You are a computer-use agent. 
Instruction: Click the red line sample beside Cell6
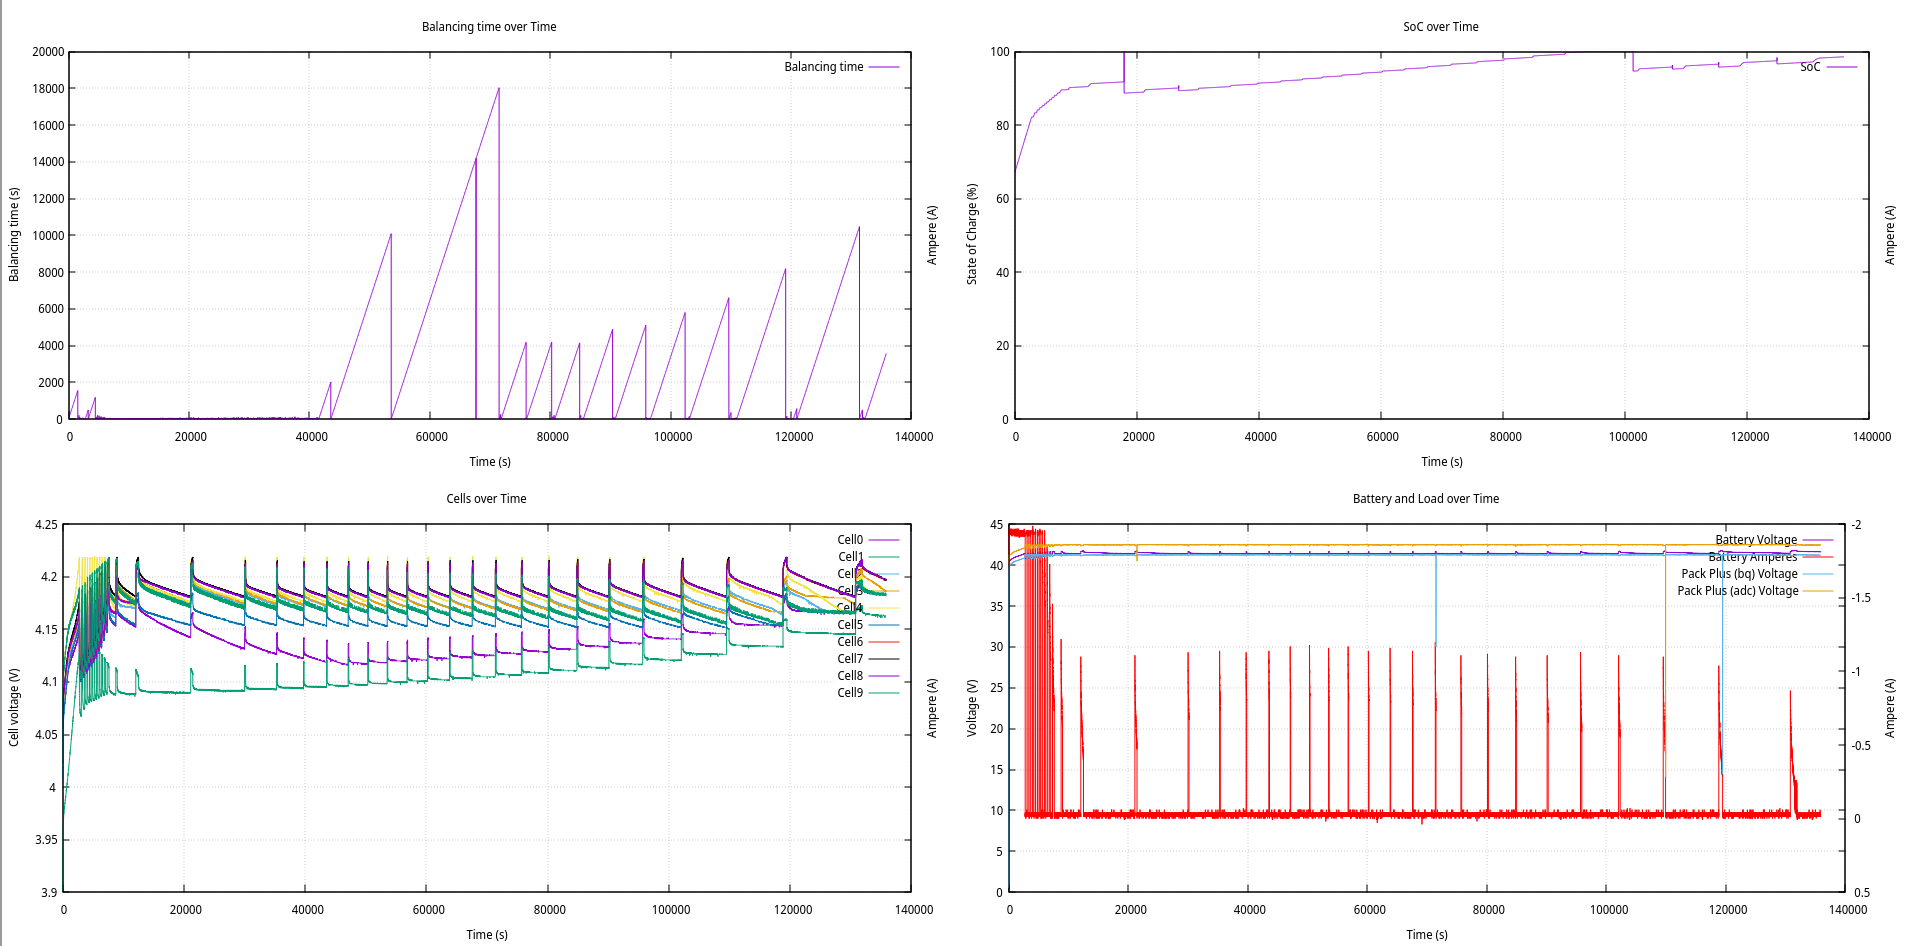click(x=884, y=642)
